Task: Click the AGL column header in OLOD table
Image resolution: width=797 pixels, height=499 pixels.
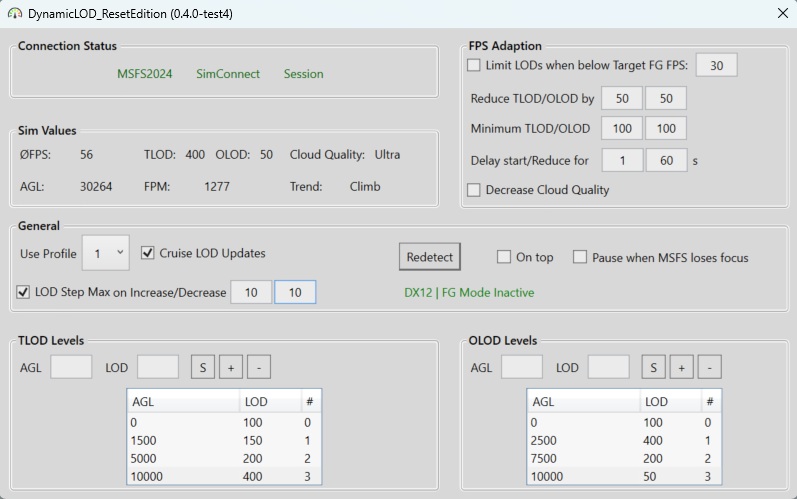Action: pos(583,401)
